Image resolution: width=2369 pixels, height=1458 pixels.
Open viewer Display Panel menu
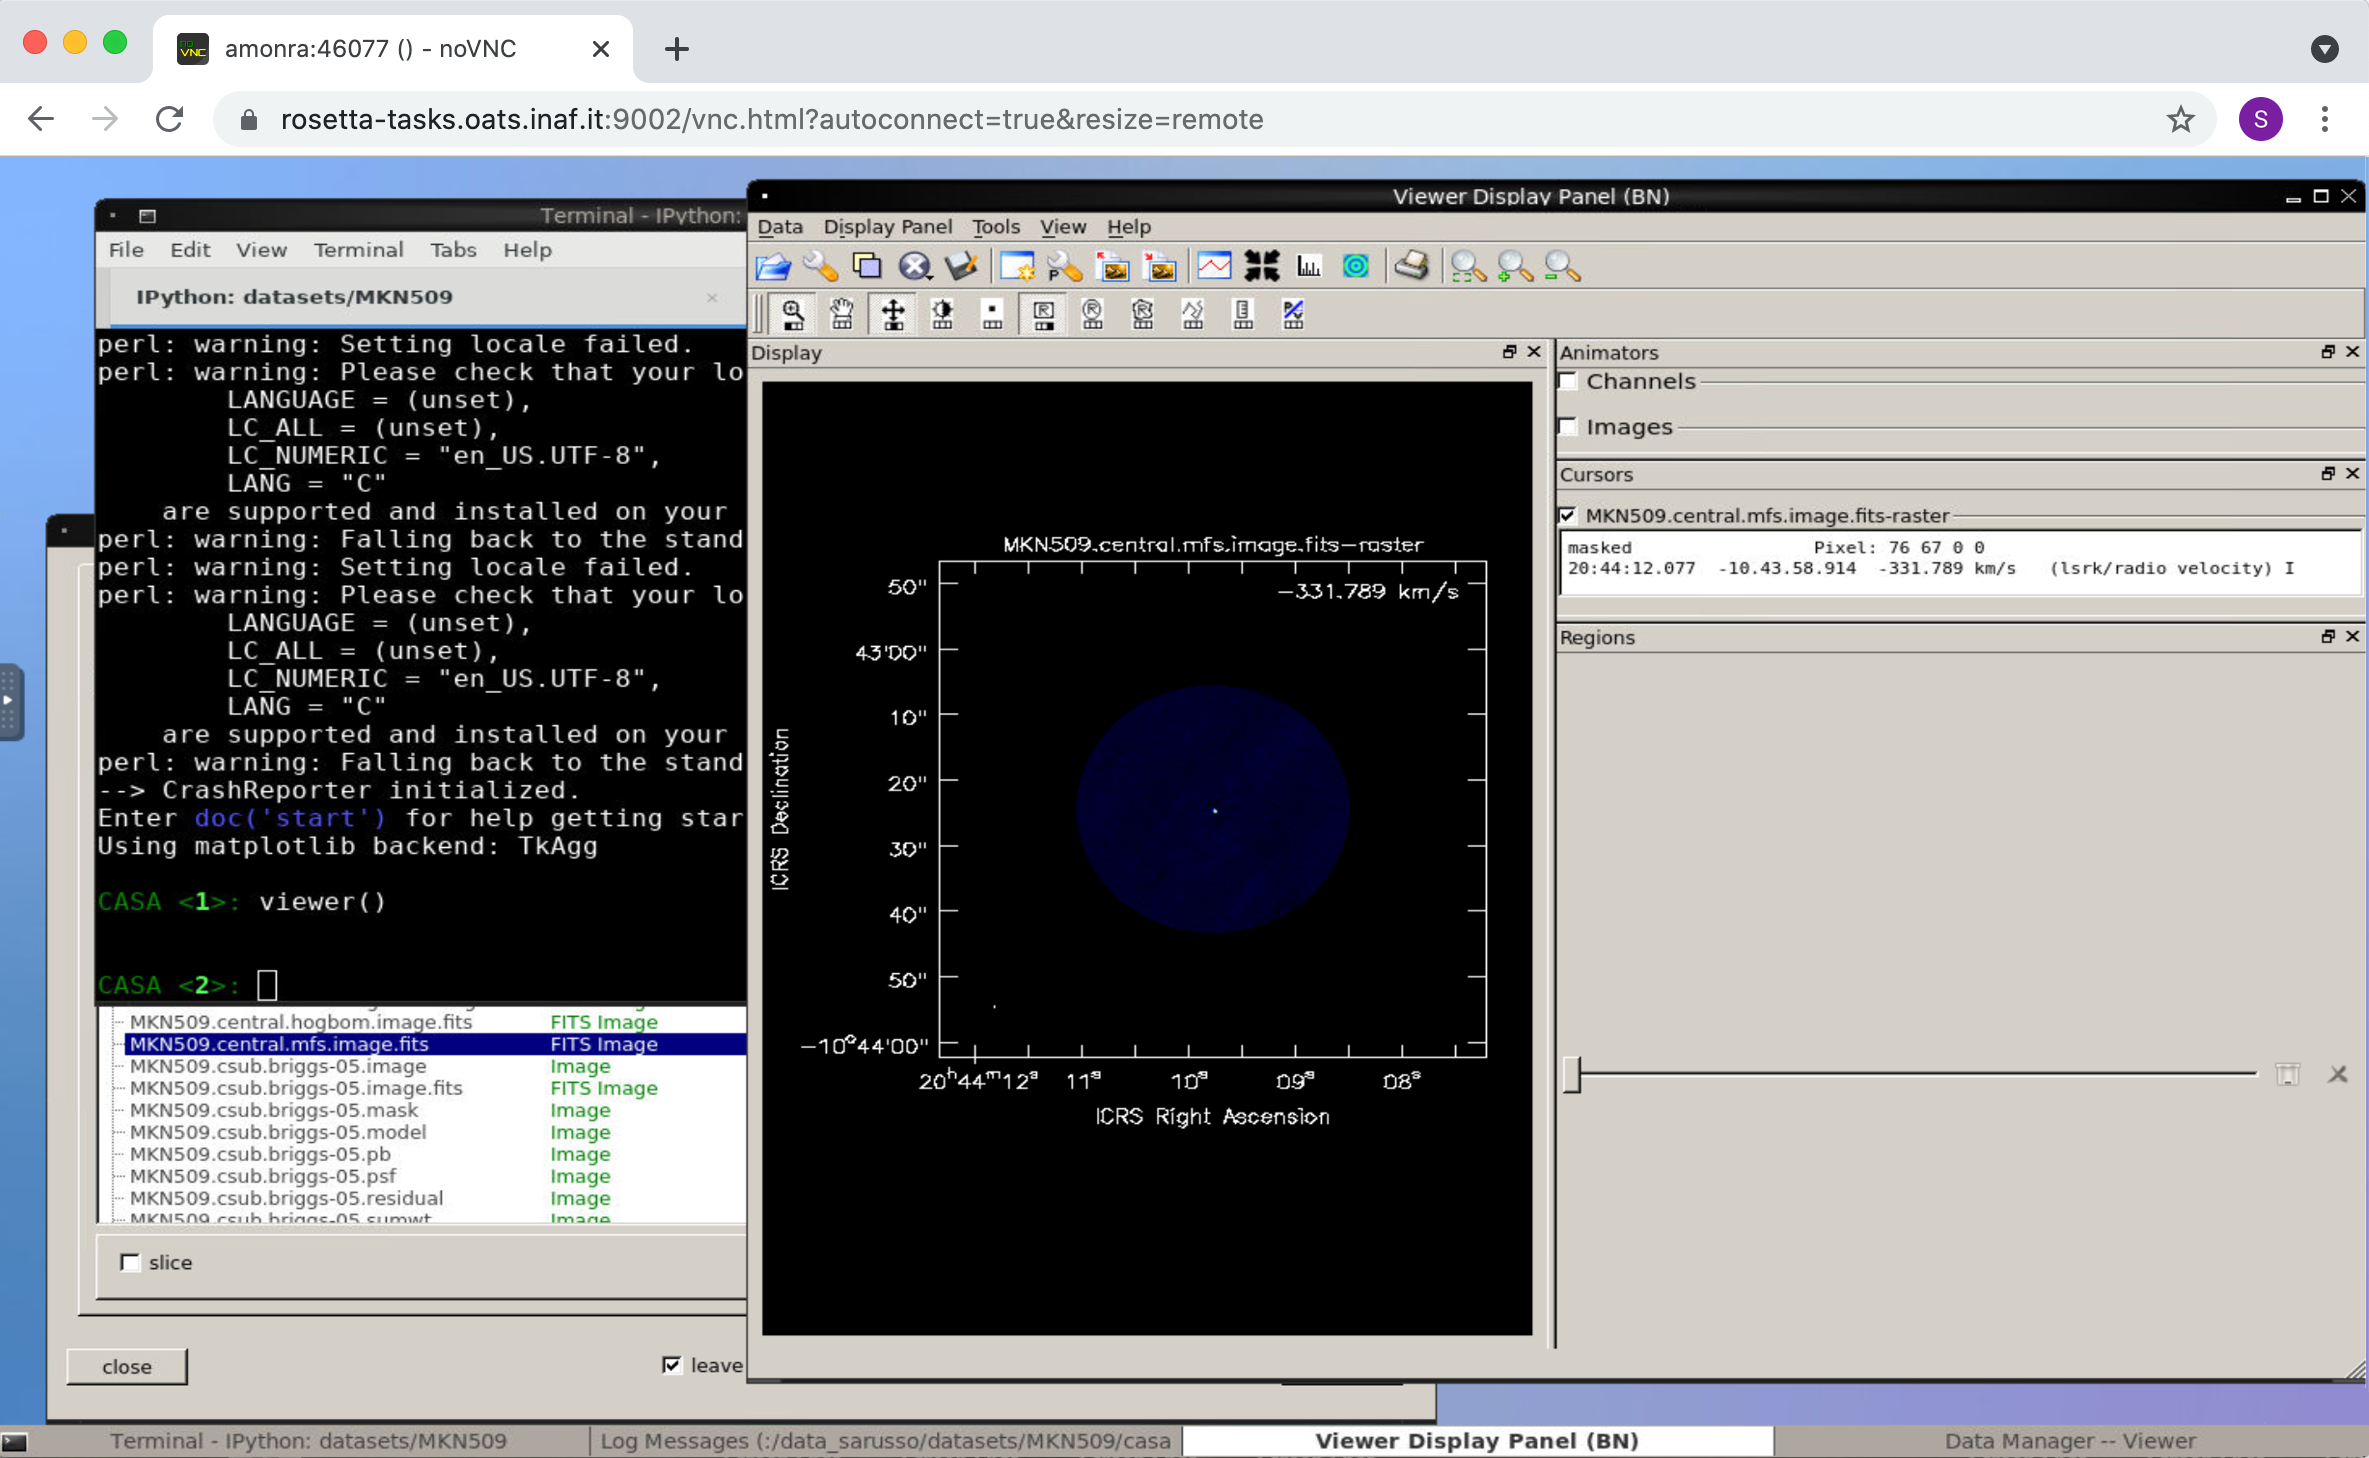coord(888,227)
